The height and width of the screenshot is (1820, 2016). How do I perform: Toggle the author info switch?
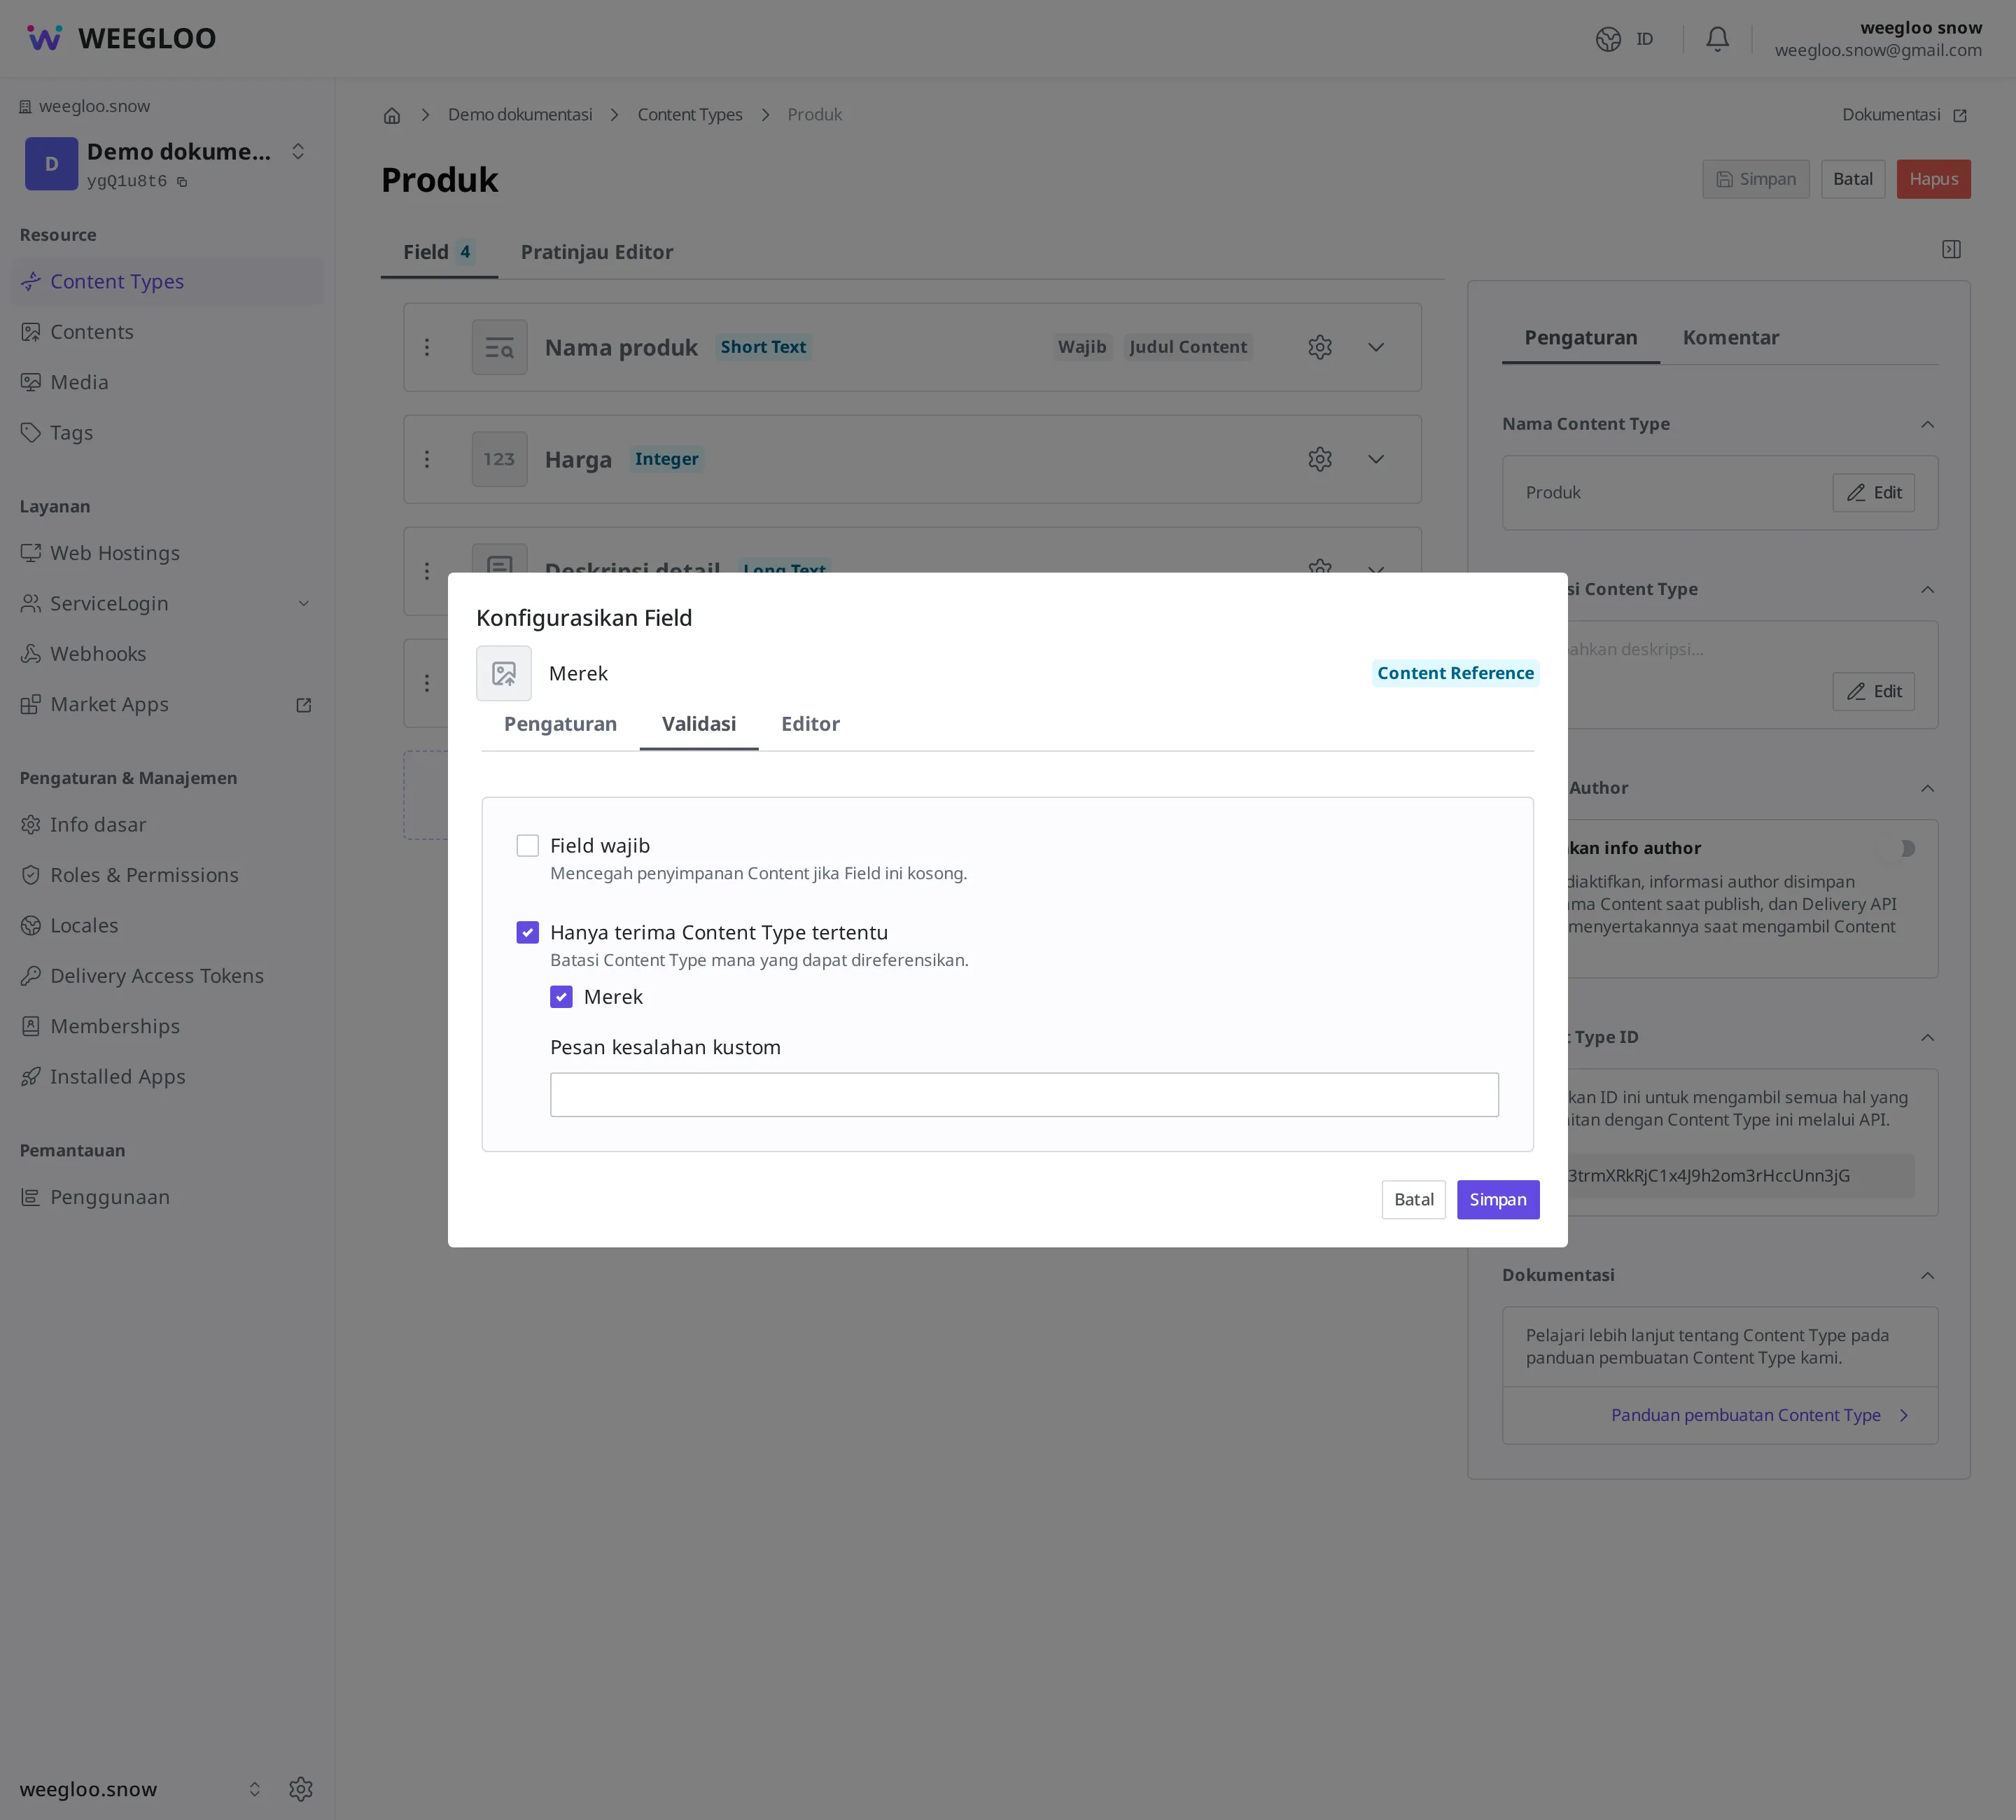pyautogui.click(x=1897, y=848)
